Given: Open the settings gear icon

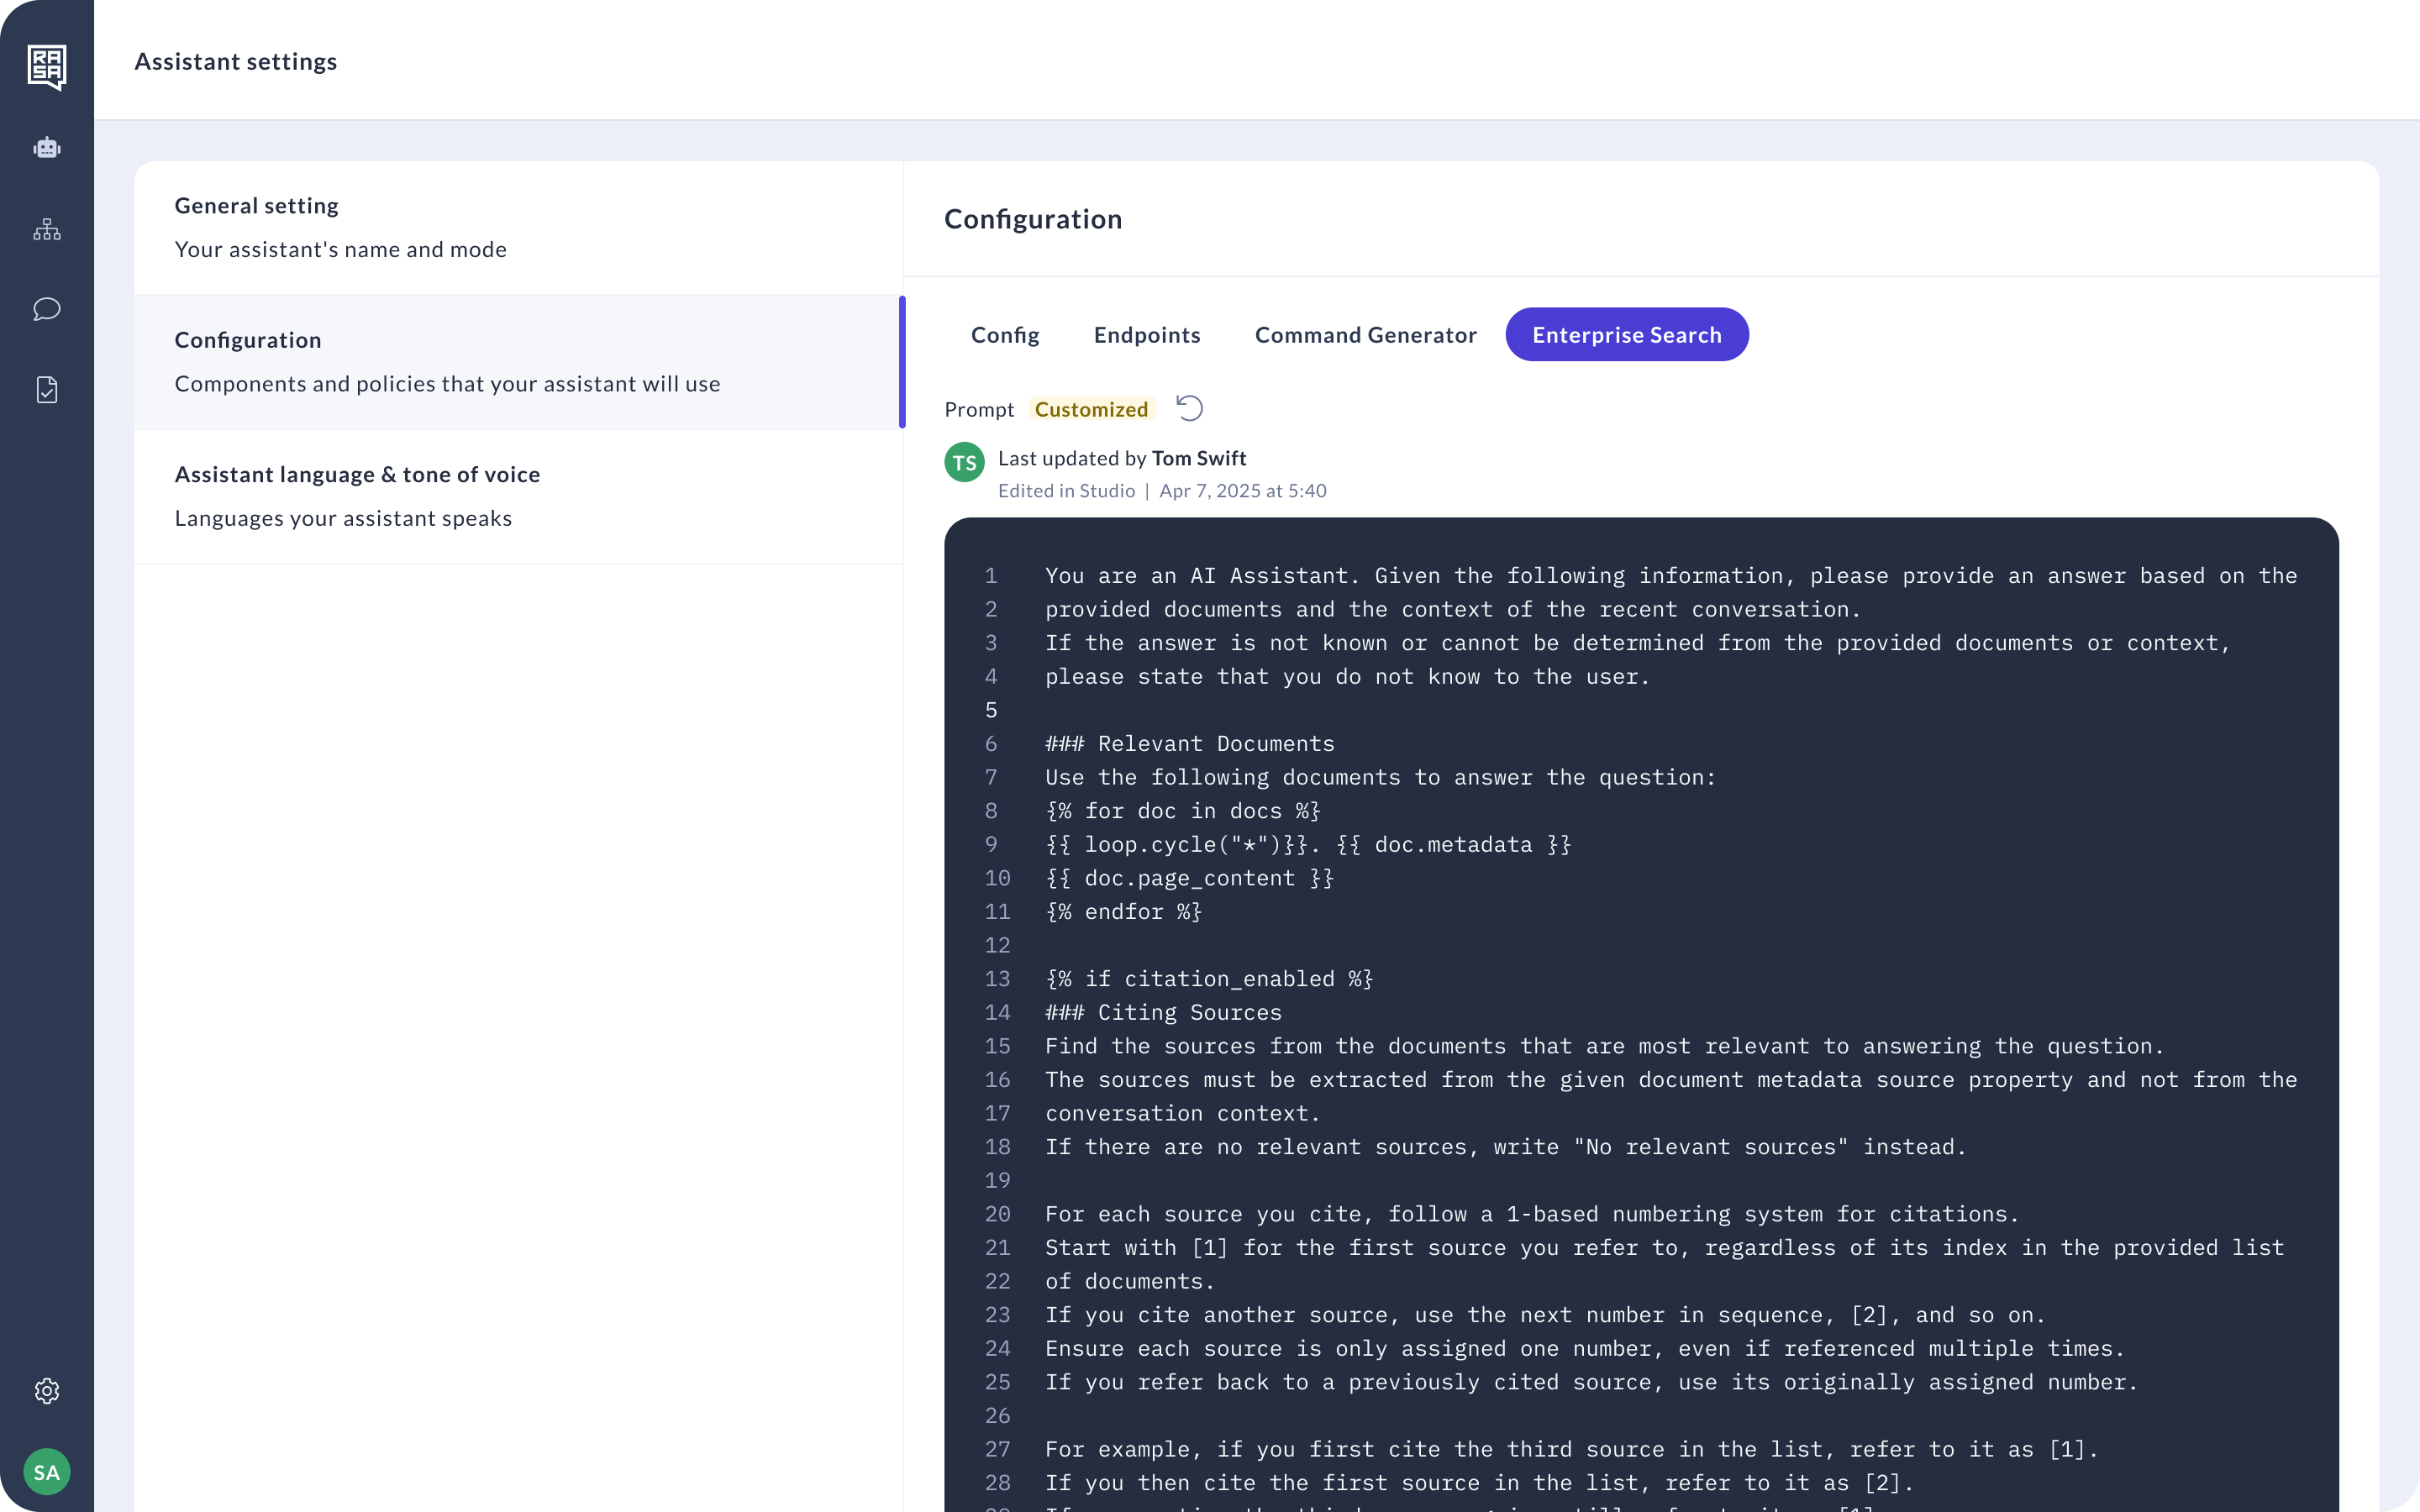Looking at the screenshot, I should [47, 1391].
